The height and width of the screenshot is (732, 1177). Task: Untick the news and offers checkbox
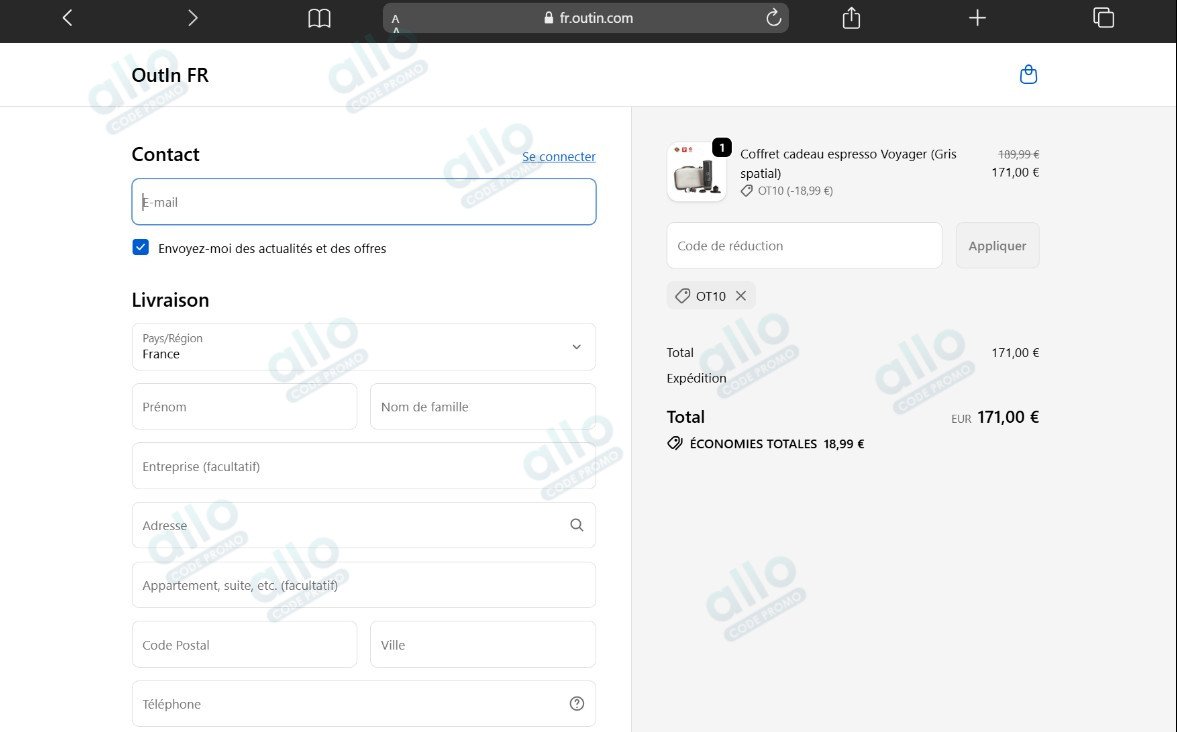[x=140, y=247]
